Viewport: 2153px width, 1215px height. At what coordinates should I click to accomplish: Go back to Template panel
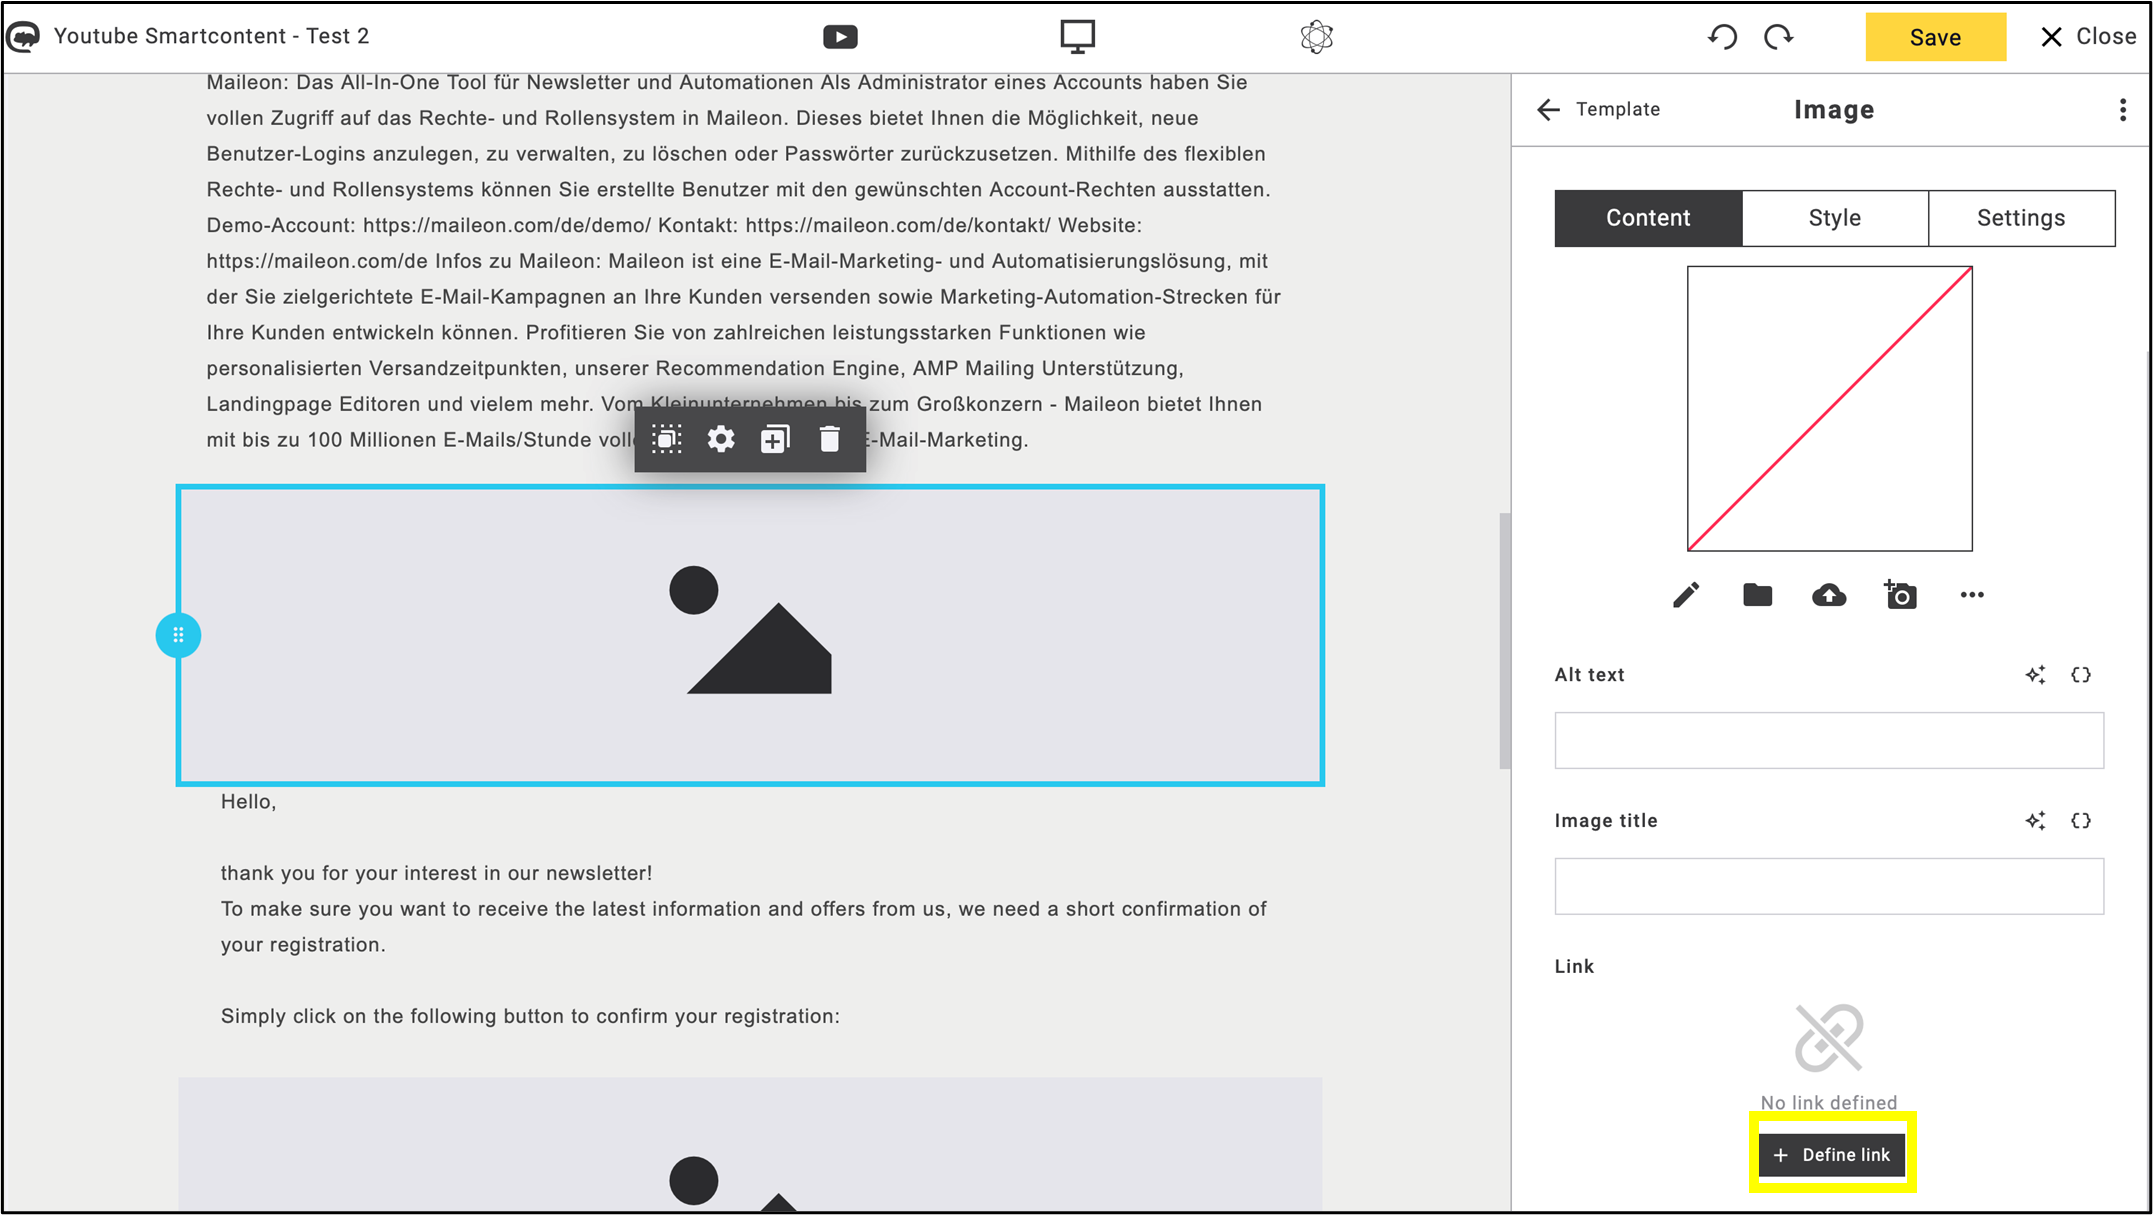pyautogui.click(x=1598, y=109)
